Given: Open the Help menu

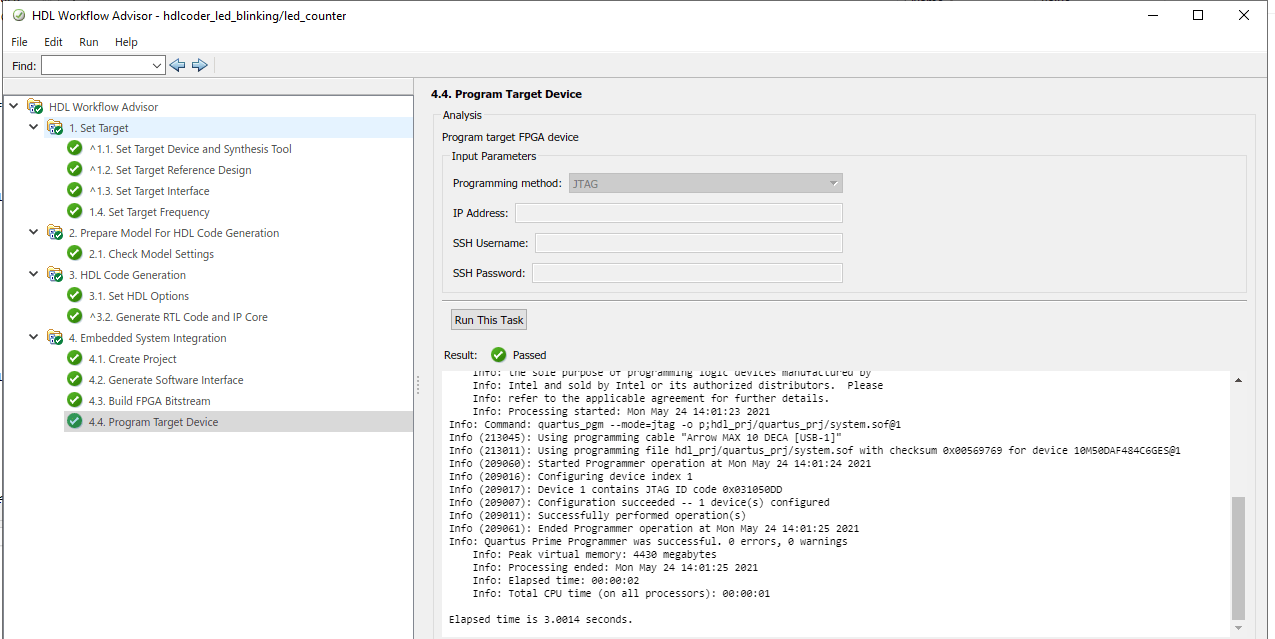Looking at the screenshot, I should (126, 42).
